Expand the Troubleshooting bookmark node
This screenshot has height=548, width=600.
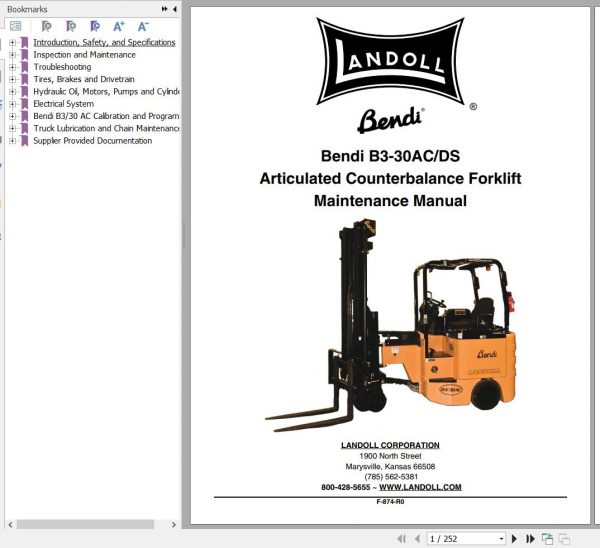pyautogui.click(x=13, y=67)
